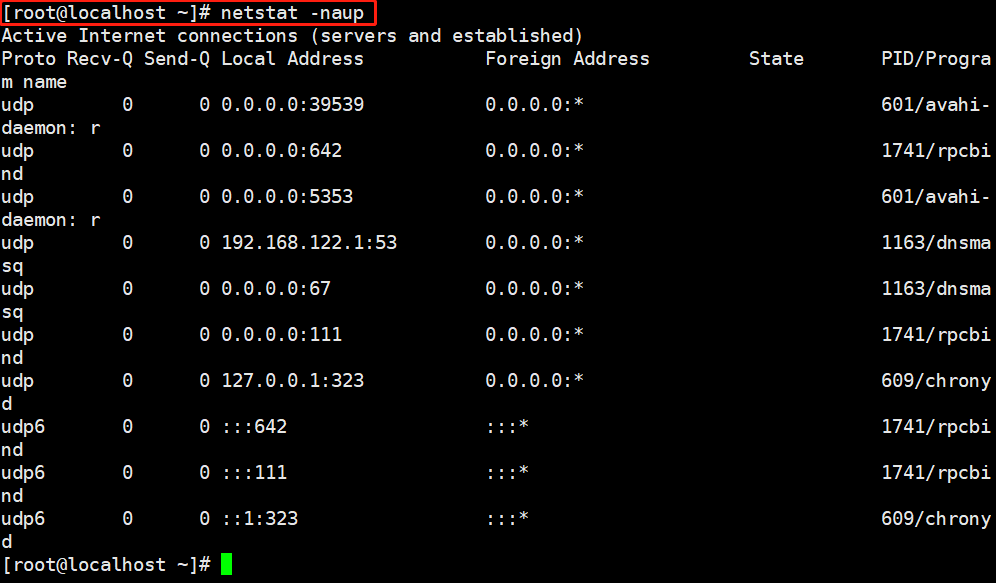Select local address ::1:323

click(x=260, y=518)
